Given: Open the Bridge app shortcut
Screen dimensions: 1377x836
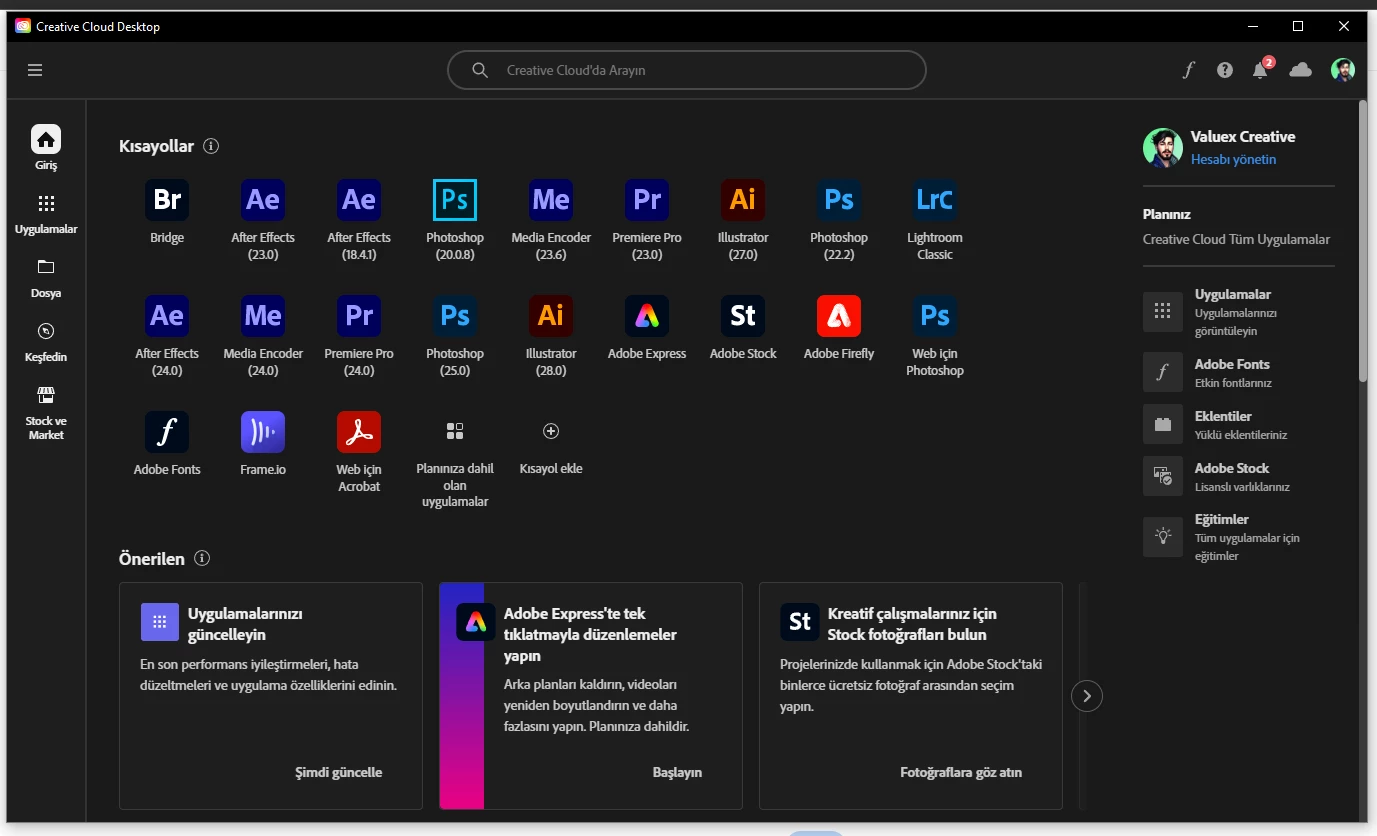Looking at the screenshot, I should pos(167,200).
